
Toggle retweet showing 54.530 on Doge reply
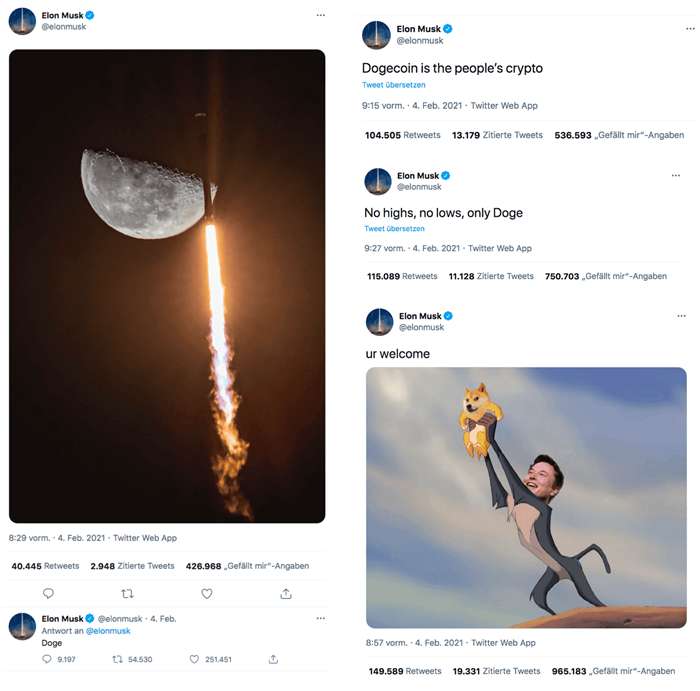[118, 659]
